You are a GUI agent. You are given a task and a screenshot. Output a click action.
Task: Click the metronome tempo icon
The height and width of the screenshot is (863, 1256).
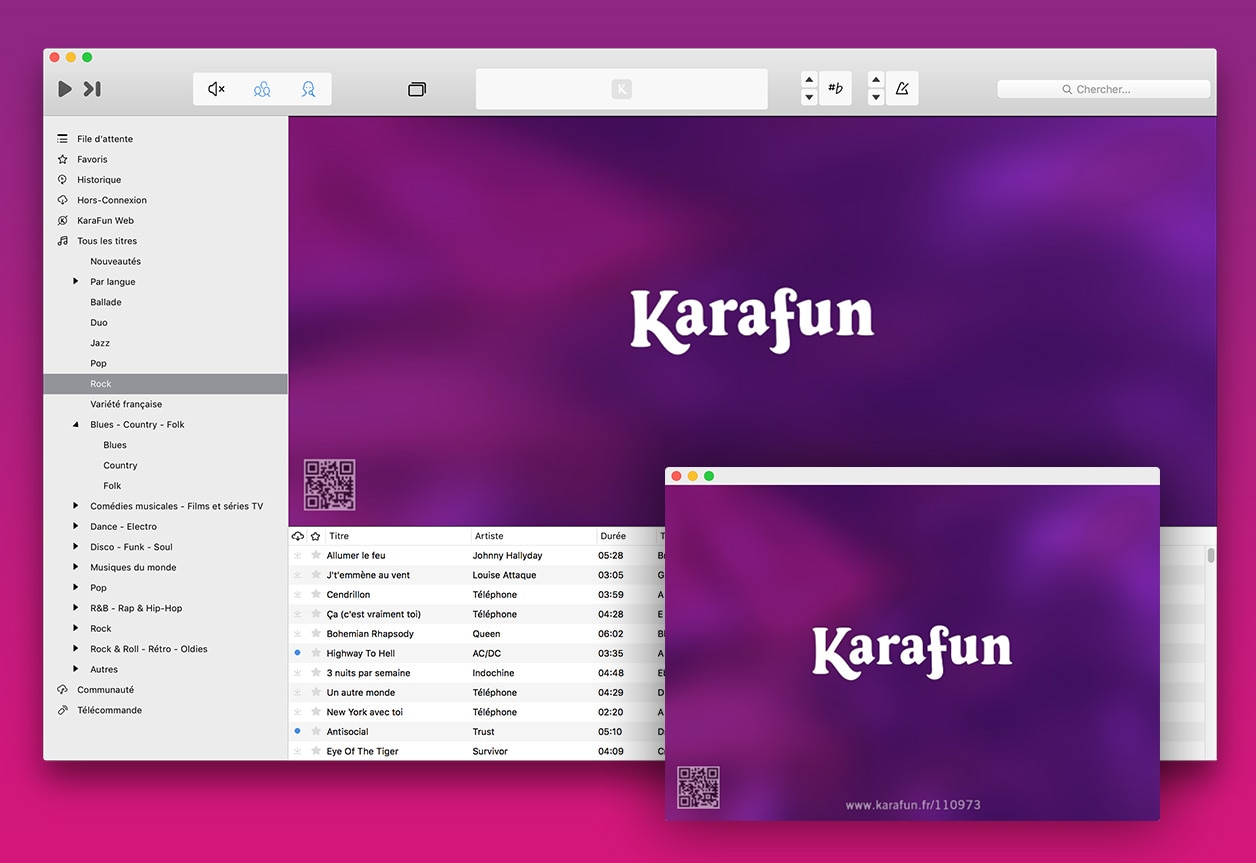coord(902,89)
